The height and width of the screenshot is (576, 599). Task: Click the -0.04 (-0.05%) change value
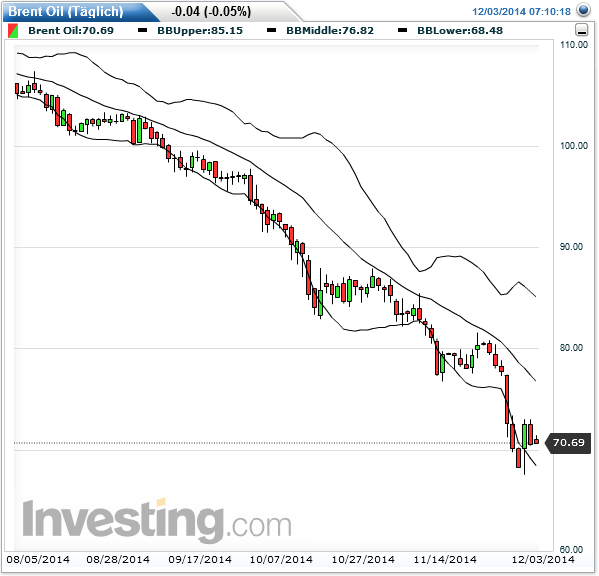point(211,12)
